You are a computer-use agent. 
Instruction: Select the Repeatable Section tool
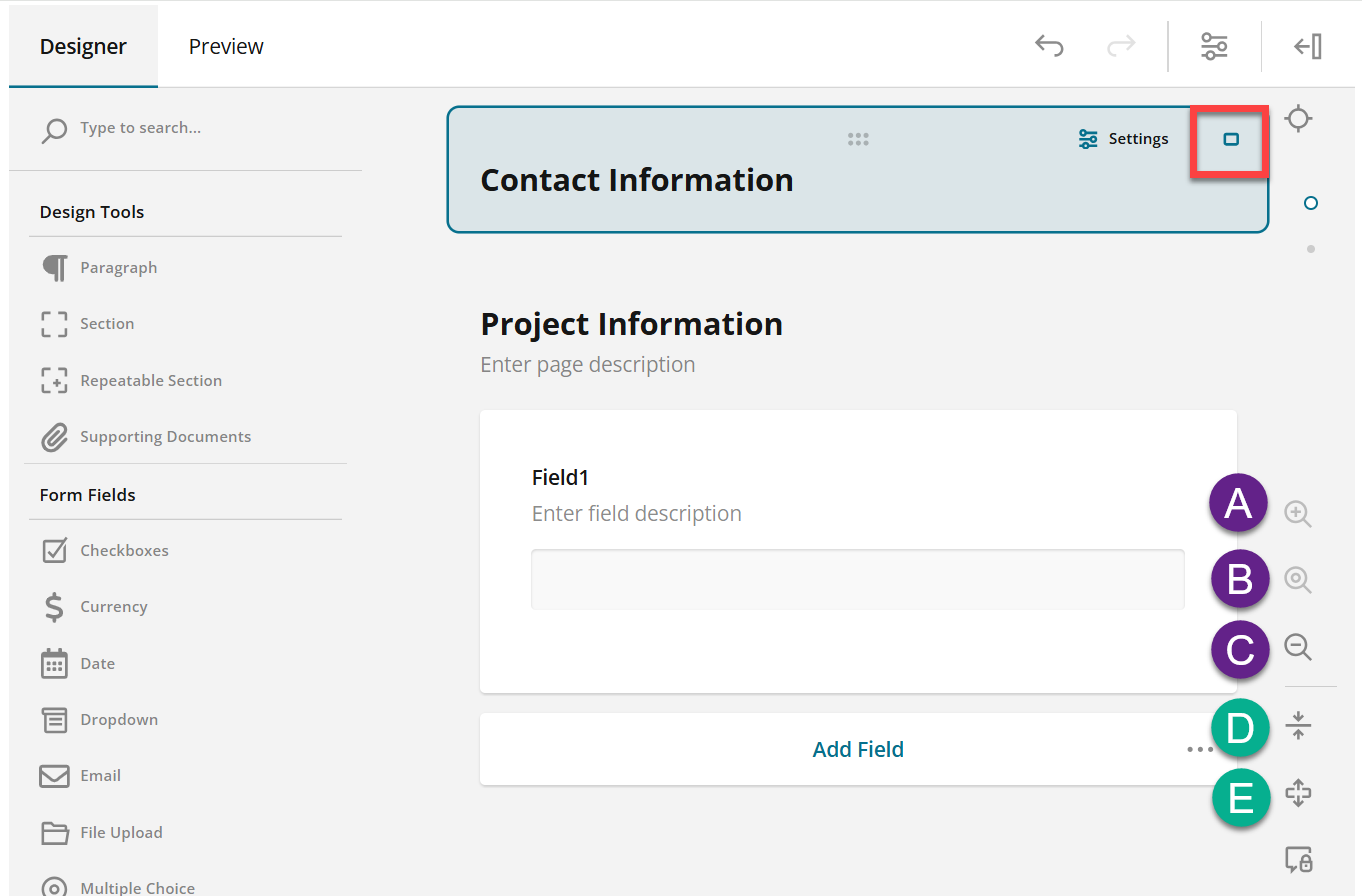[x=132, y=380]
